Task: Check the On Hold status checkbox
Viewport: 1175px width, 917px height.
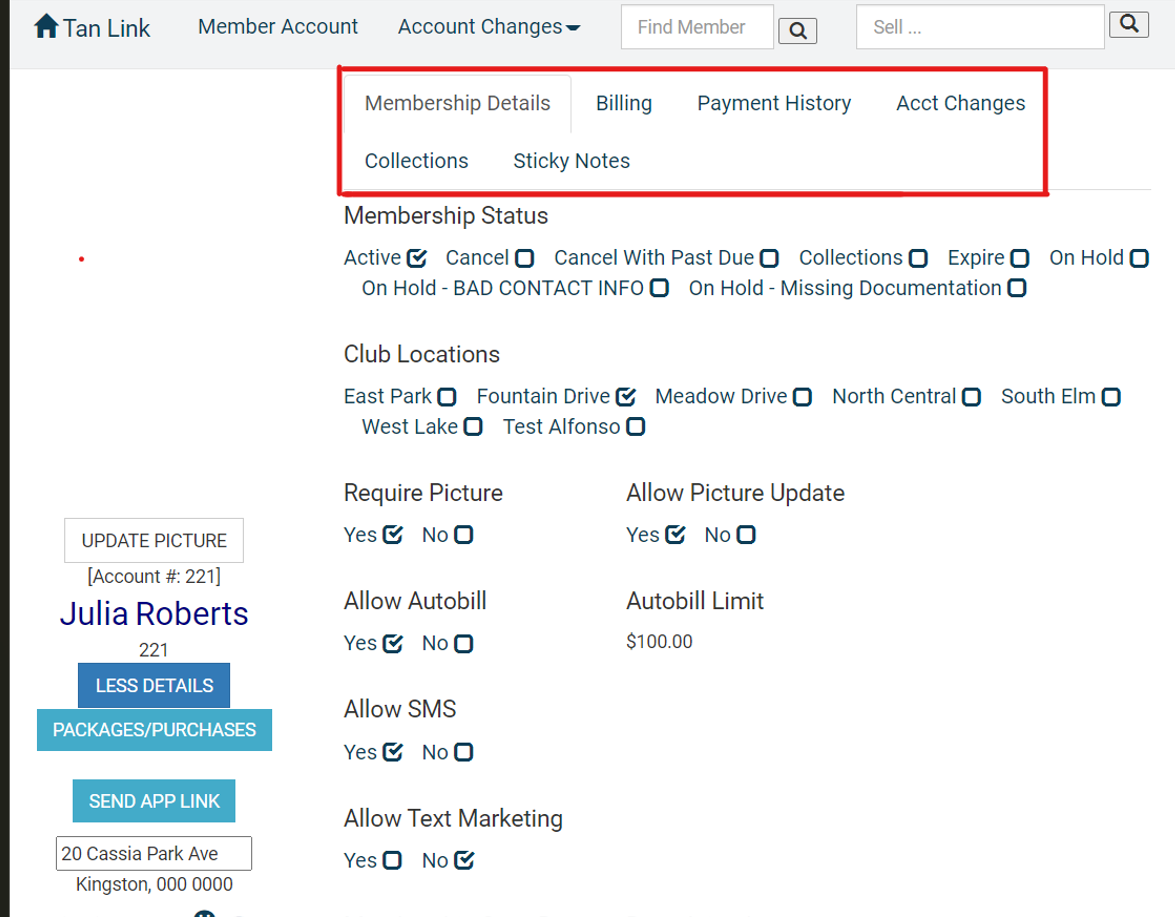Action: point(1139,258)
